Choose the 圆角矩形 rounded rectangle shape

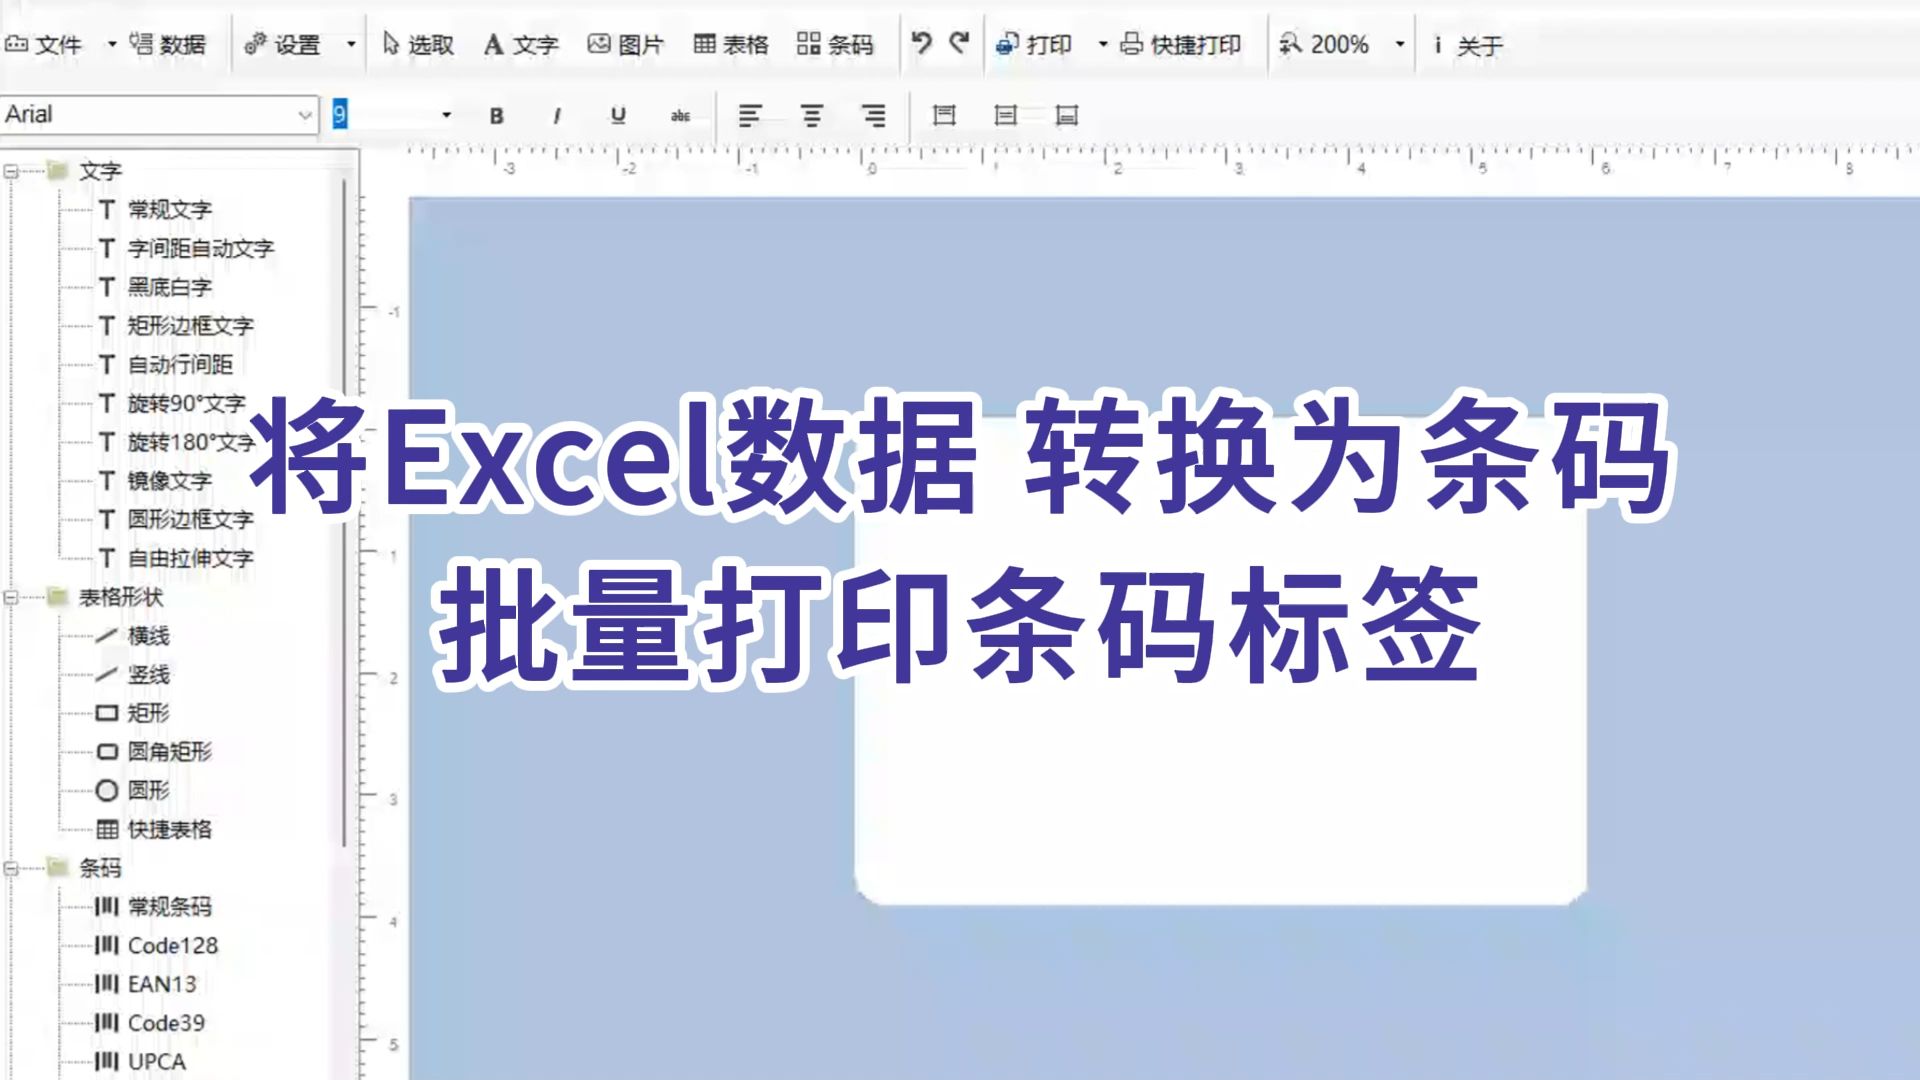pyautogui.click(x=170, y=752)
